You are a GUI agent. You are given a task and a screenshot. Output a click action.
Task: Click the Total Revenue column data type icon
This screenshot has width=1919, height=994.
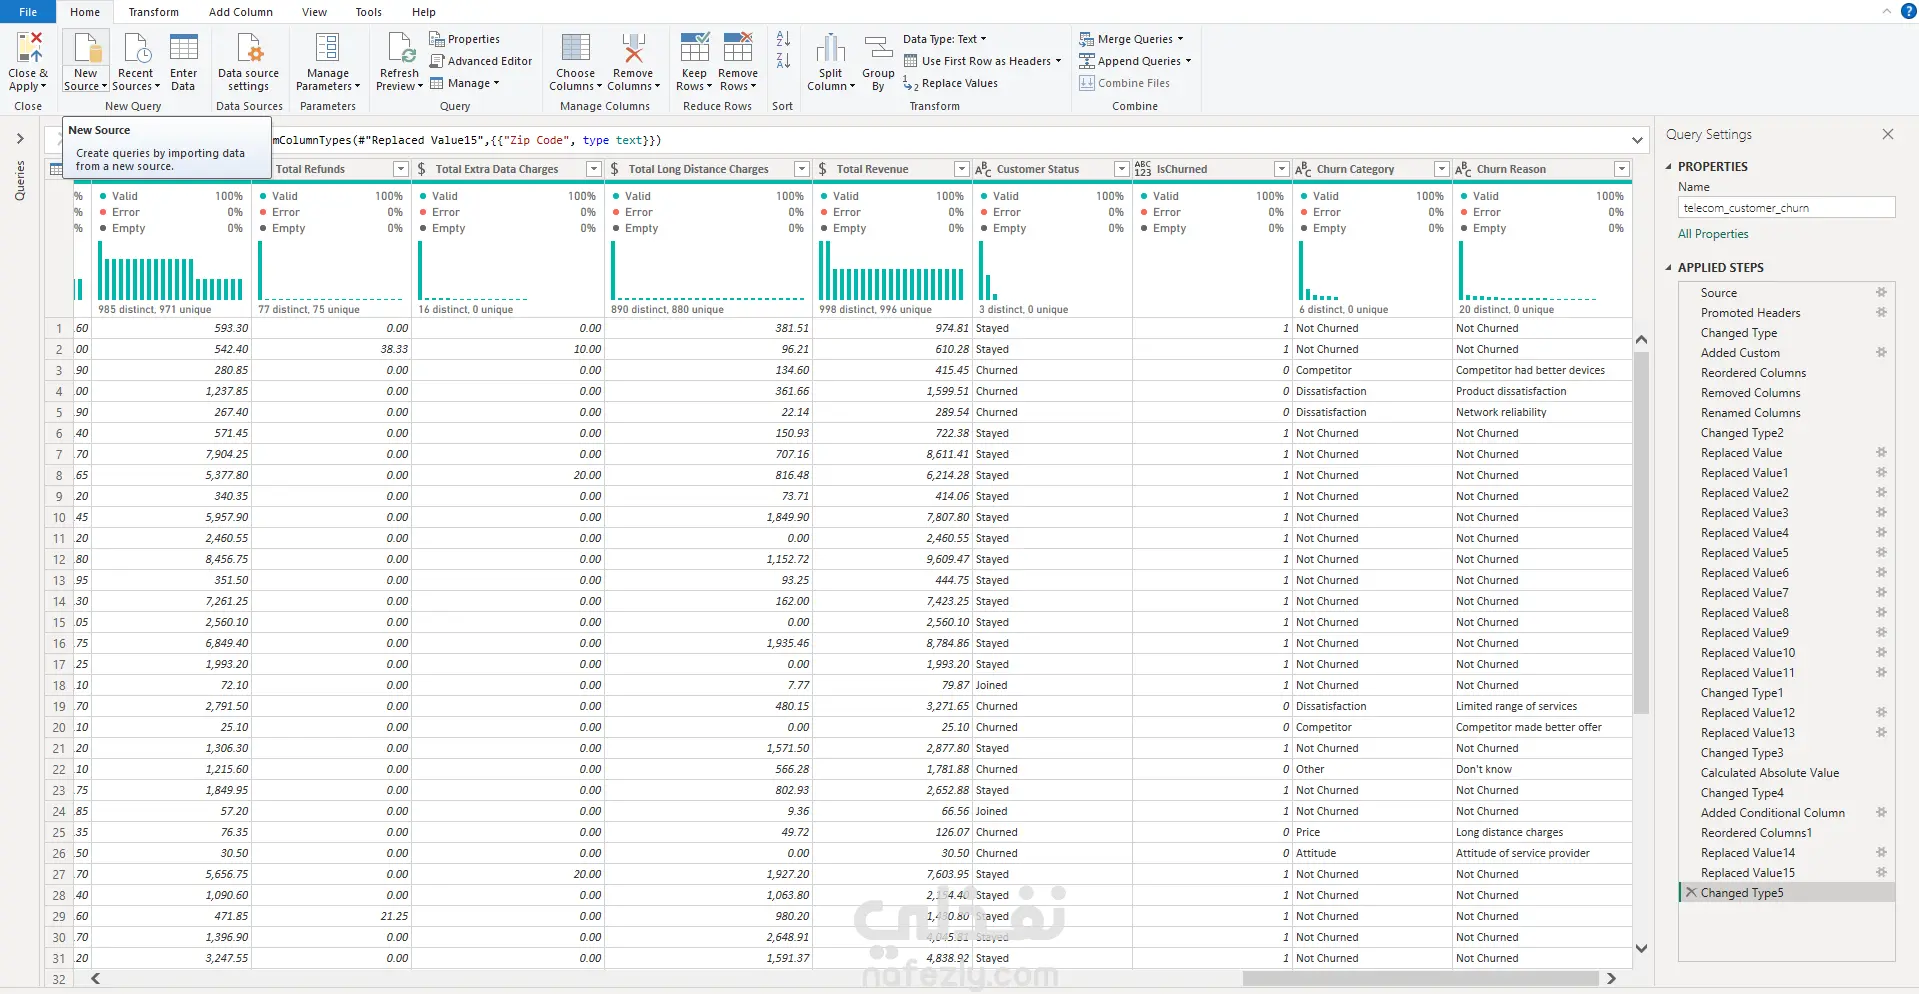tap(823, 169)
